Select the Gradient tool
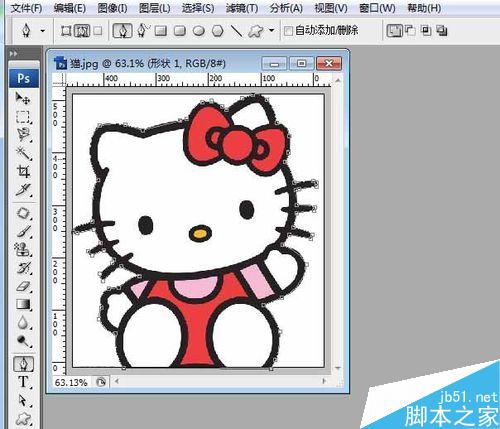The width and height of the screenshot is (500, 429). pyautogui.click(x=23, y=304)
